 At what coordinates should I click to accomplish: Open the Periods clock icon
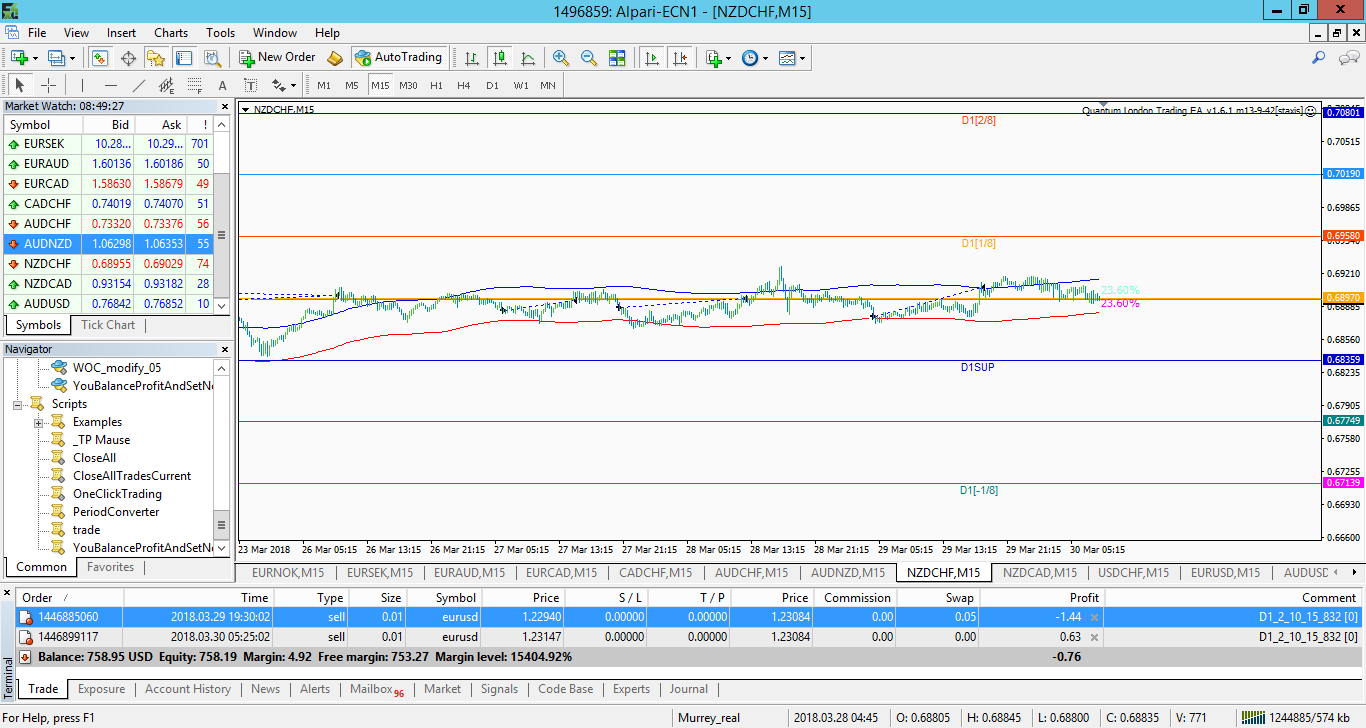click(750, 58)
